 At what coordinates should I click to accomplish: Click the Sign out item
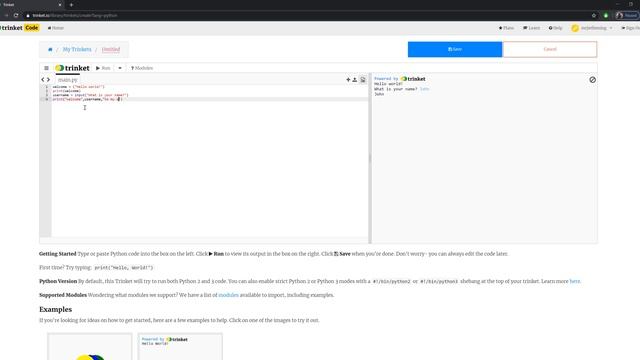630,28
